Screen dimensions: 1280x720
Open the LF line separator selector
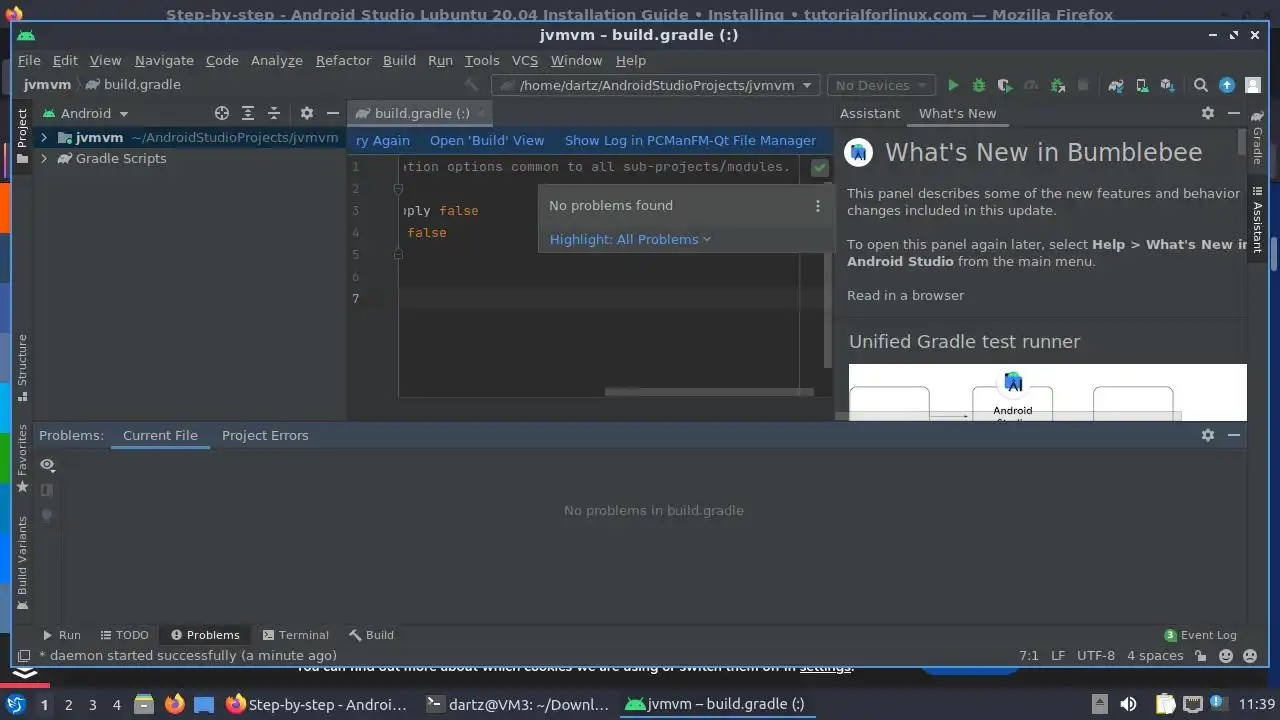[1058, 656]
